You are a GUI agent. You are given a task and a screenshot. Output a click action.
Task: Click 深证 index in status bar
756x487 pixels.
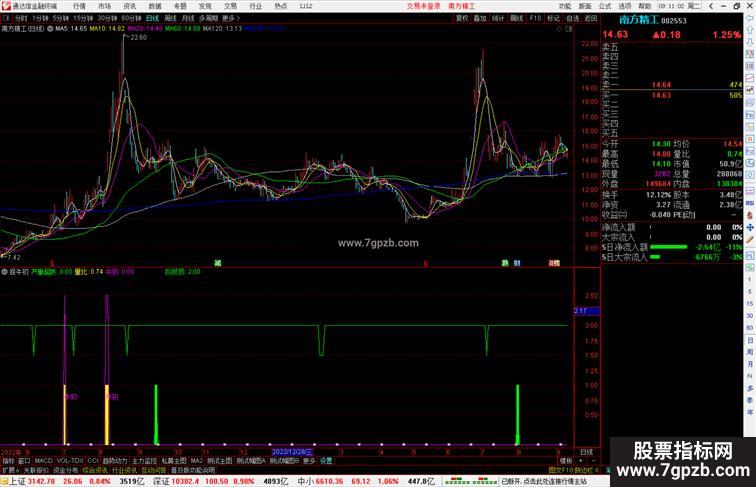point(161,481)
